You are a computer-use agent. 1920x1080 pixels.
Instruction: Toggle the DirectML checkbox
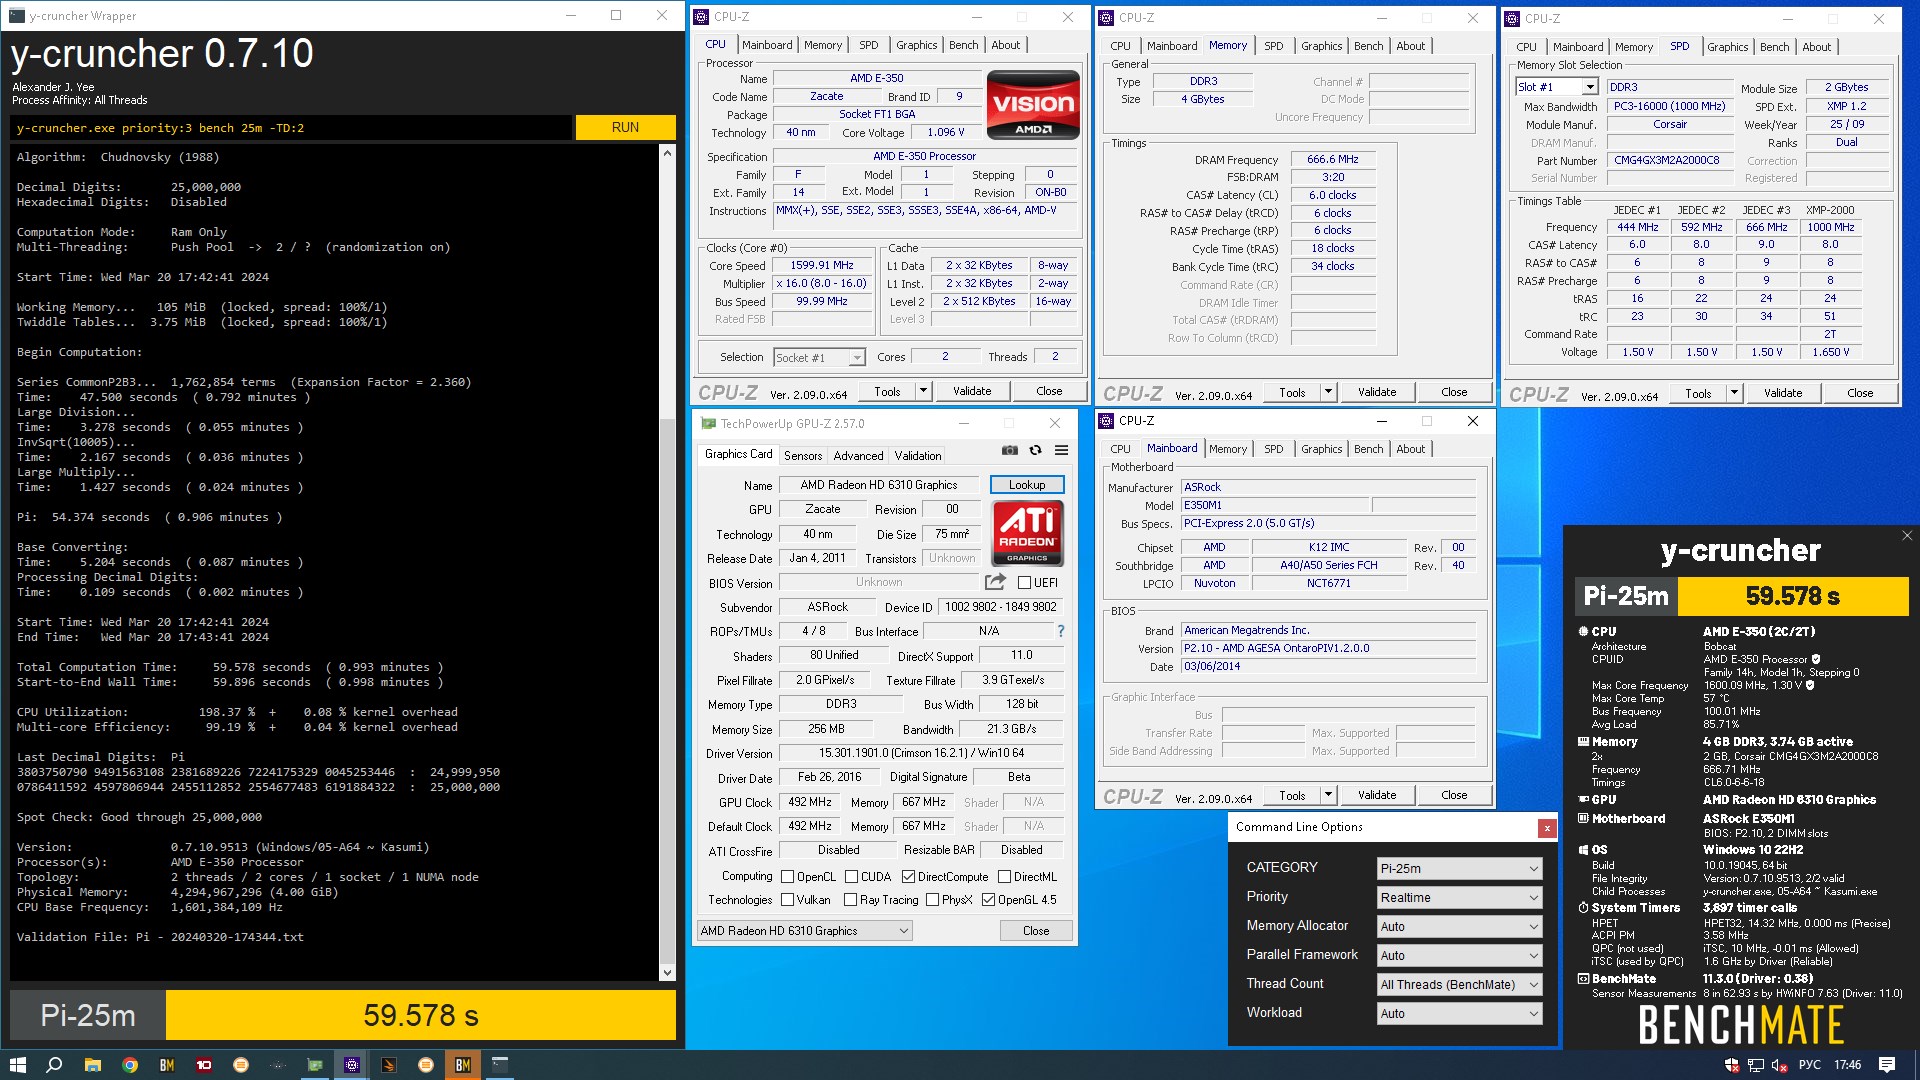click(x=1004, y=877)
